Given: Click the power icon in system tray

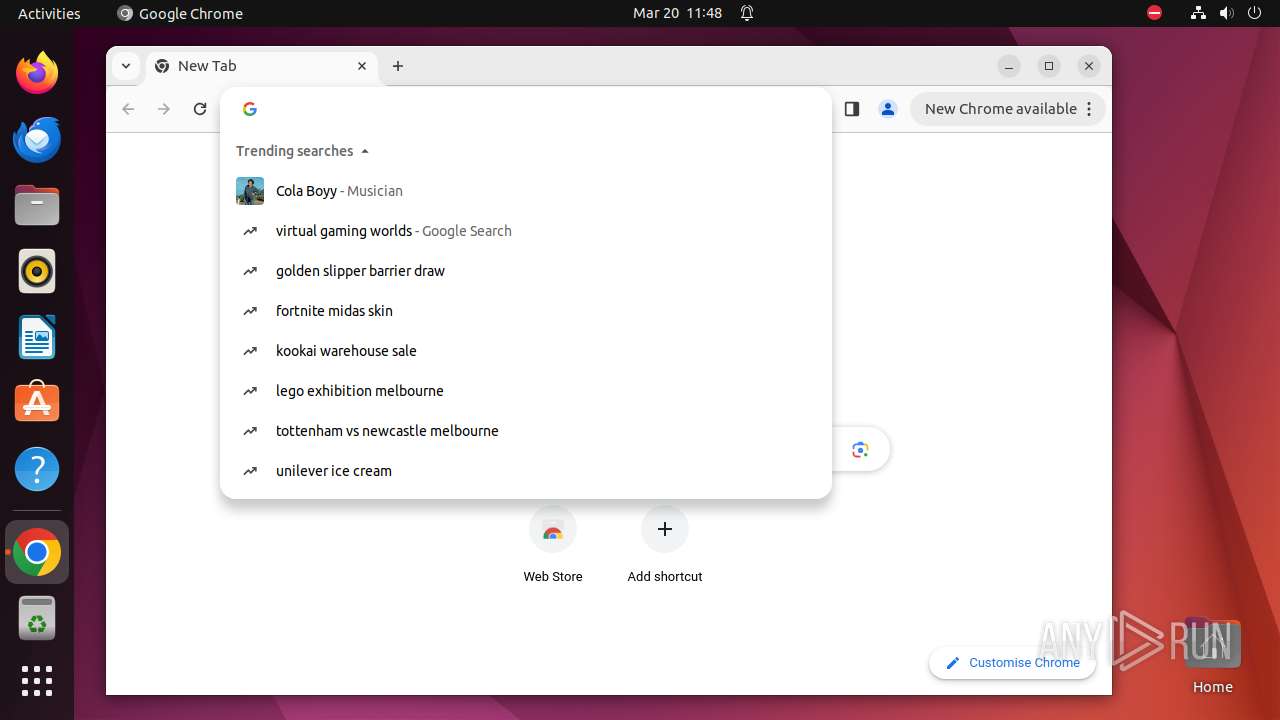Looking at the screenshot, I should (1255, 13).
